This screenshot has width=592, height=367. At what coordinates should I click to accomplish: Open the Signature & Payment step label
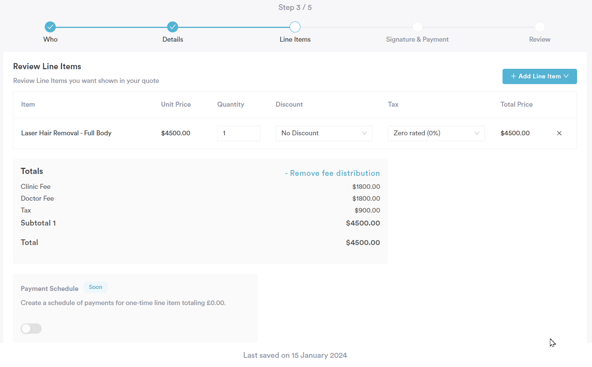[417, 39]
